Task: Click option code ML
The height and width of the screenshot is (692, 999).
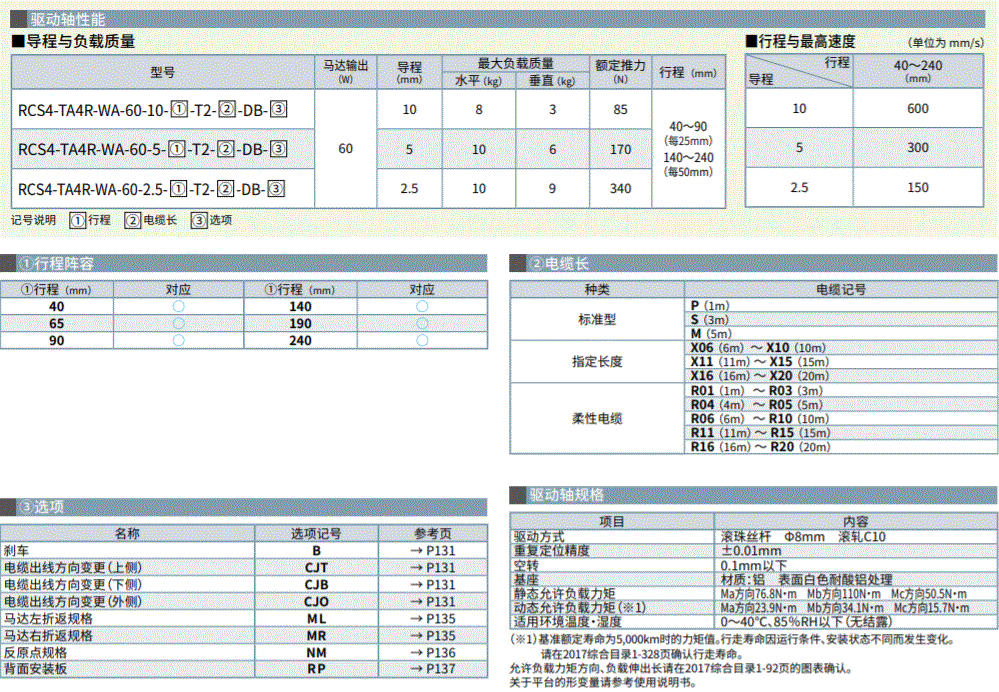Action: point(317,619)
